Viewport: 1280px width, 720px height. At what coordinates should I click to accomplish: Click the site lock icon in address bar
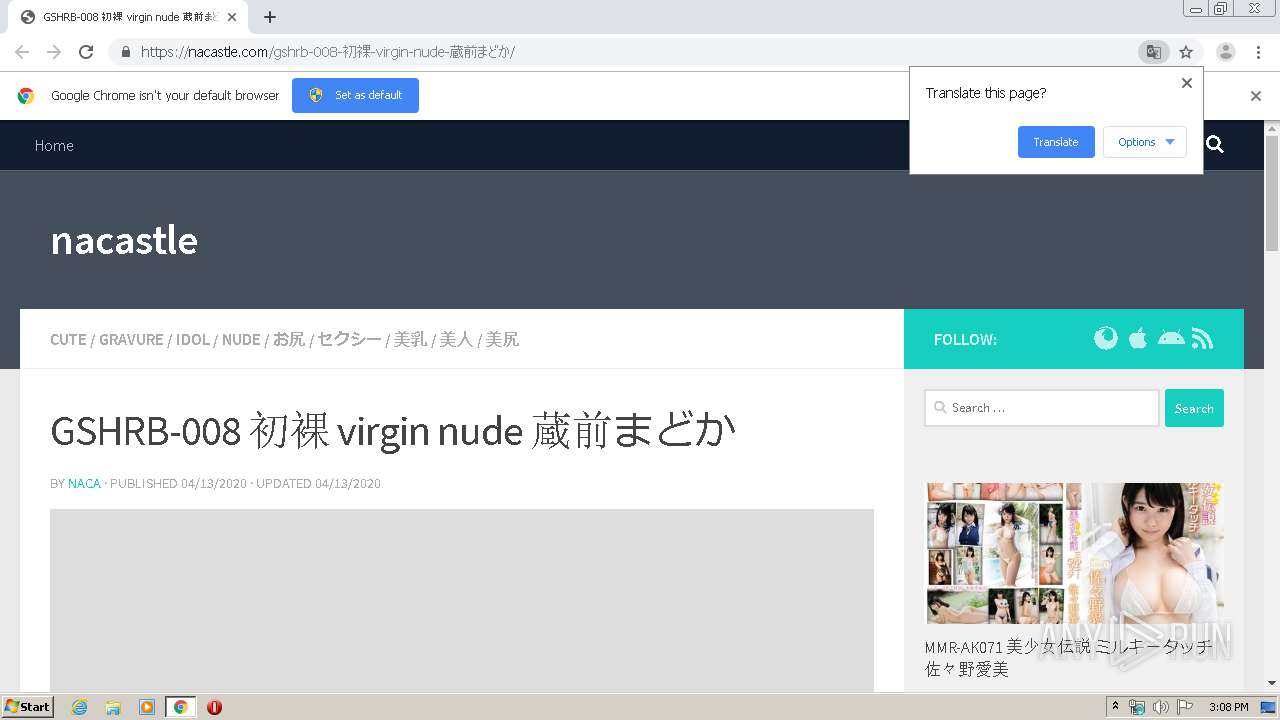(126, 52)
